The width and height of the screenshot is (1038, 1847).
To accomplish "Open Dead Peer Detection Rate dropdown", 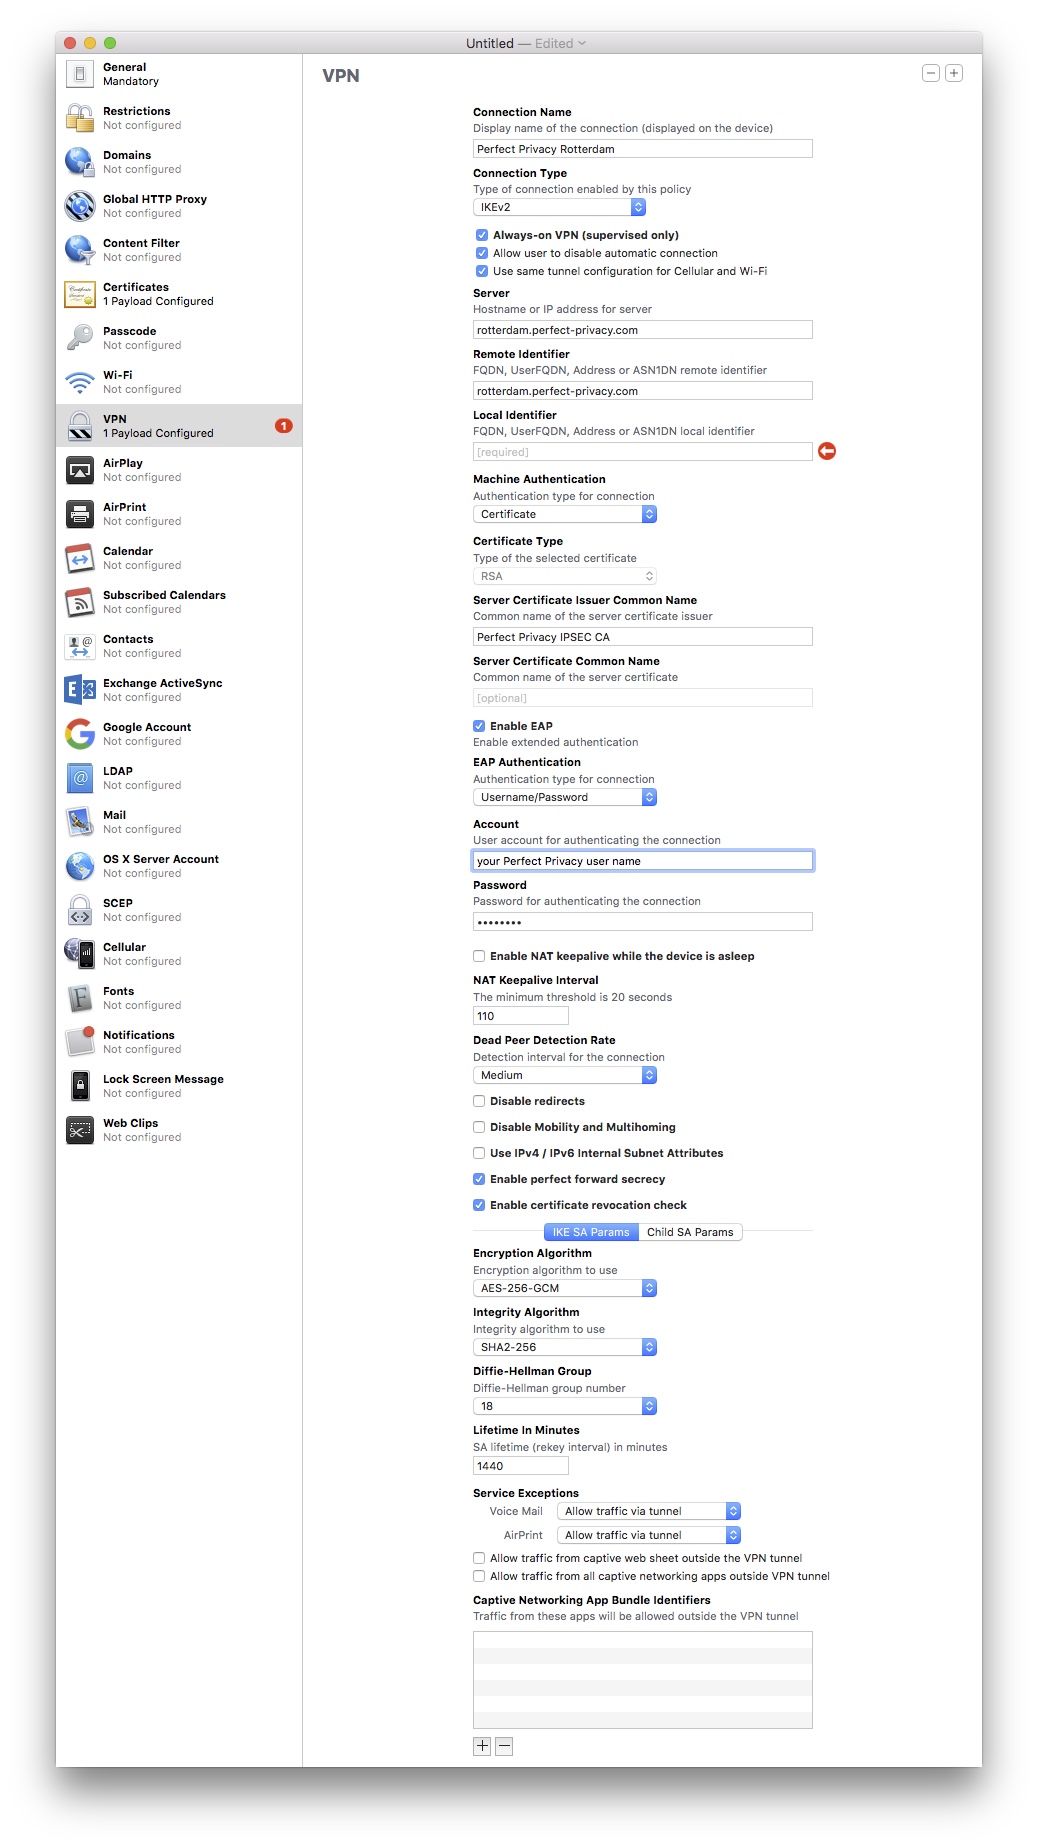I will click(565, 1075).
